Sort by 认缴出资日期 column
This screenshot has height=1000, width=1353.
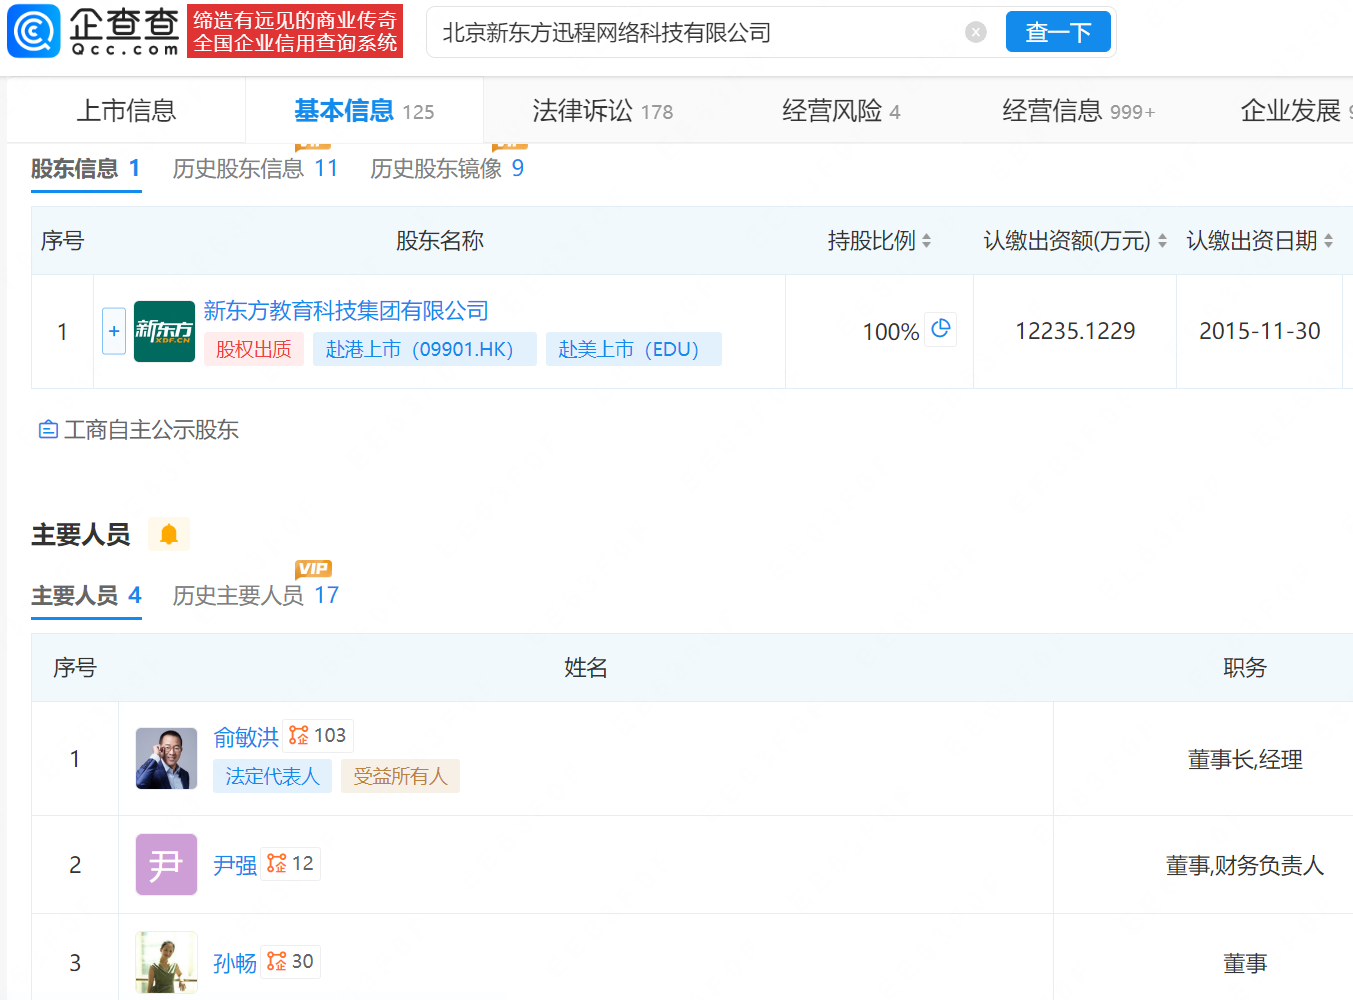pyautogui.click(x=1328, y=241)
